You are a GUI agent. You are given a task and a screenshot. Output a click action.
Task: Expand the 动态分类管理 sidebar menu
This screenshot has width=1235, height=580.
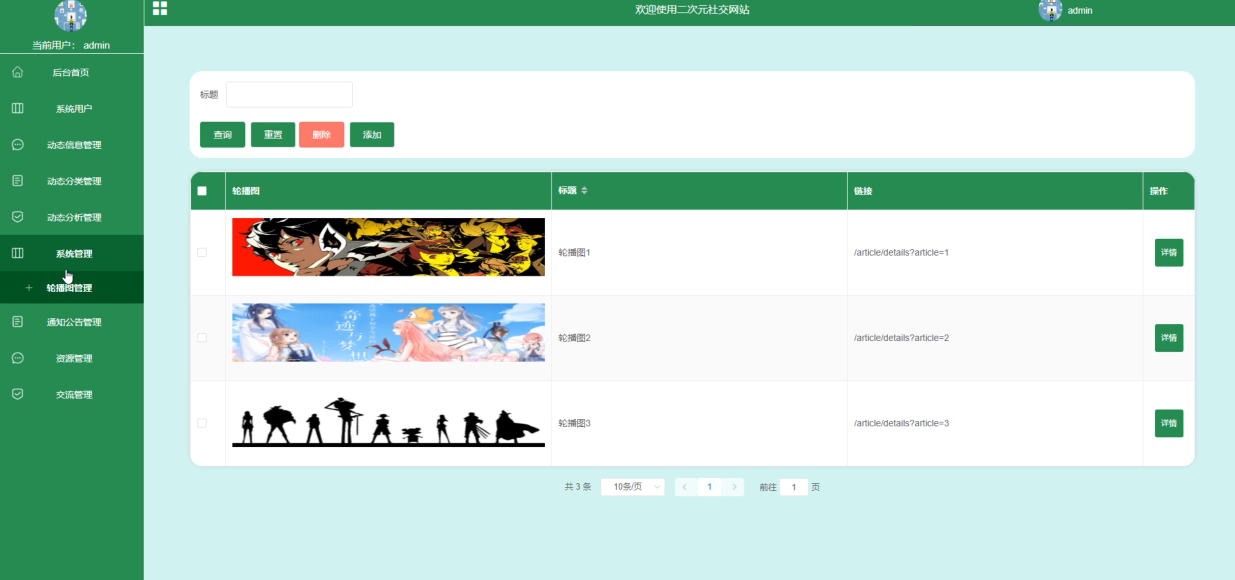72,181
